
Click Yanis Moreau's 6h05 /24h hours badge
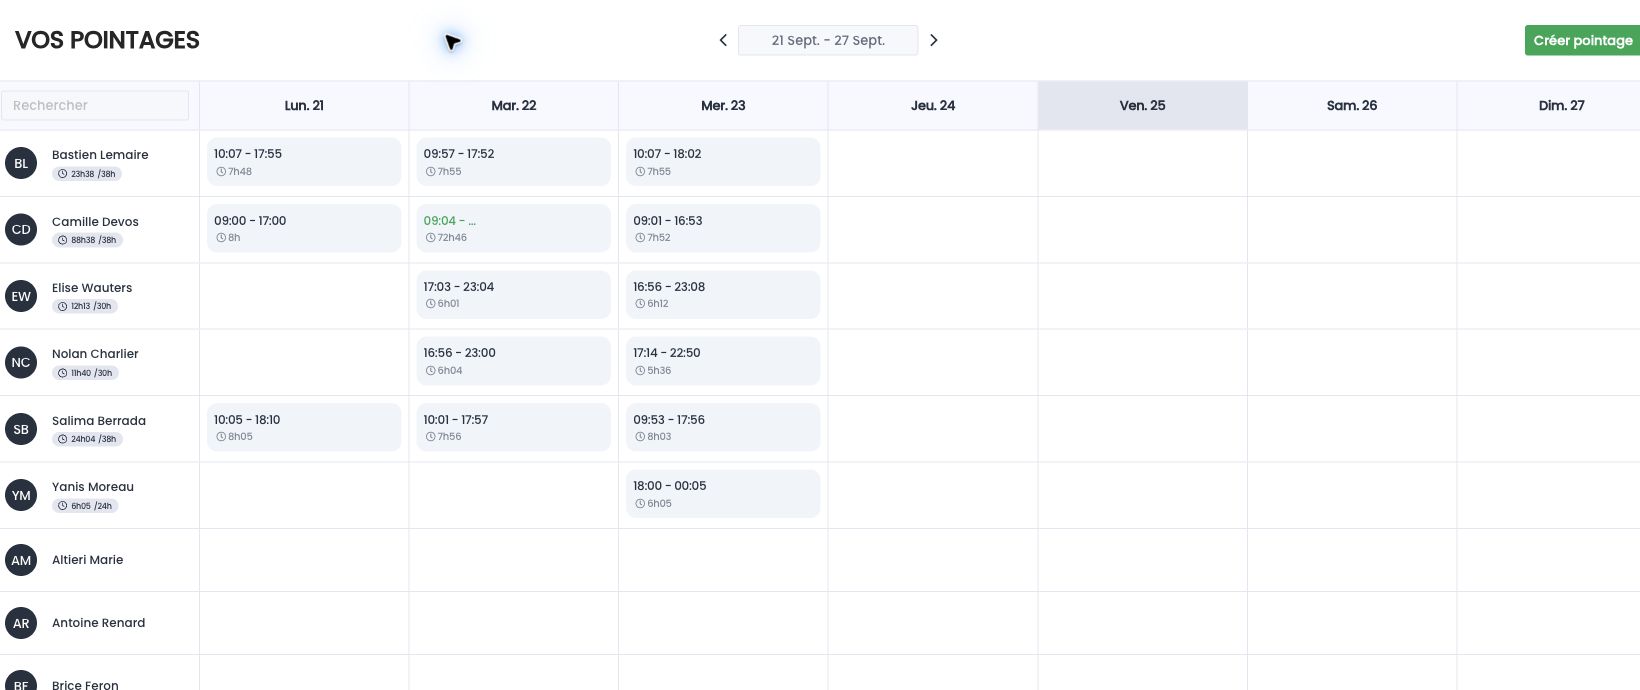point(85,506)
